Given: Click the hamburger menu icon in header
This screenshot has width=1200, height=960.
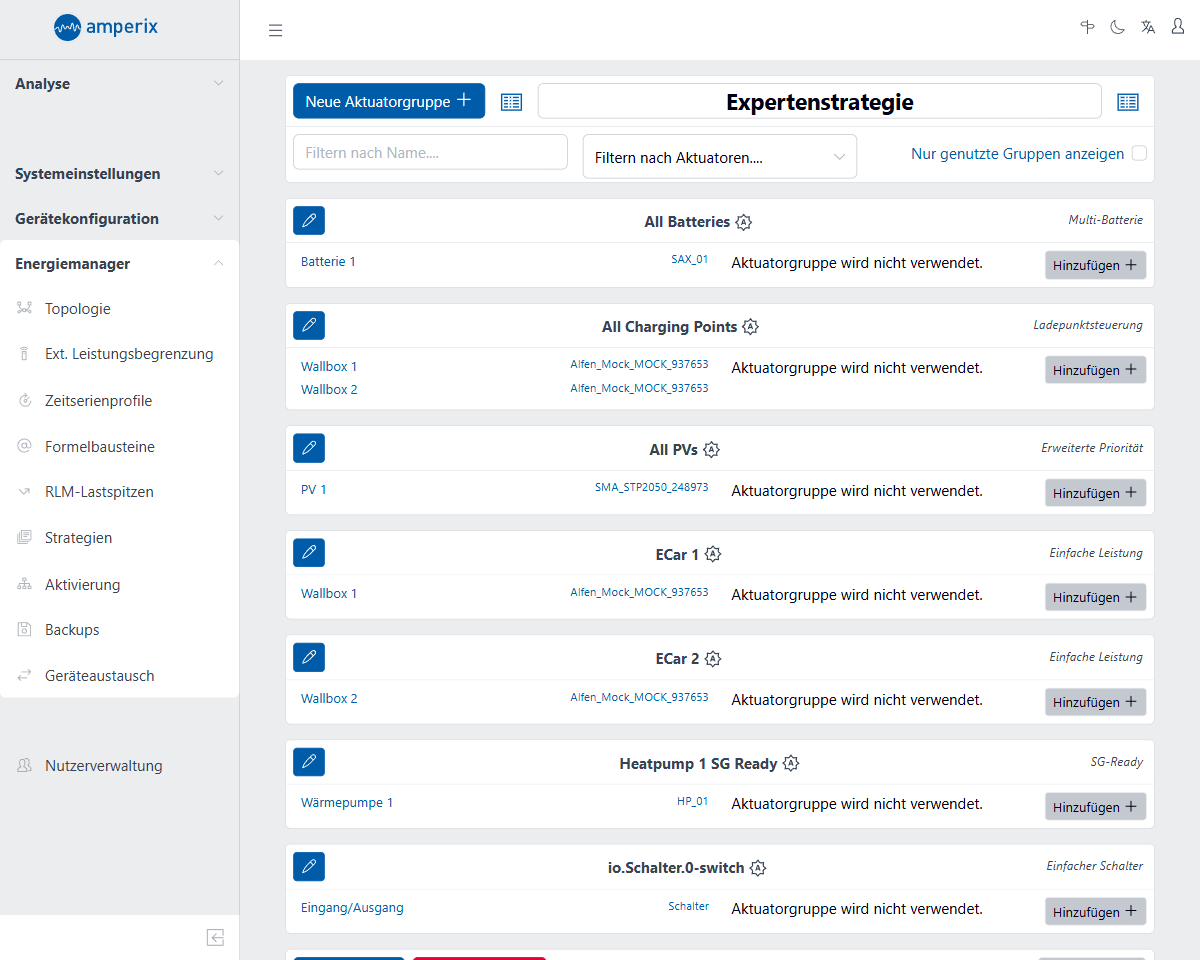Looking at the screenshot, I should point(276,31).
